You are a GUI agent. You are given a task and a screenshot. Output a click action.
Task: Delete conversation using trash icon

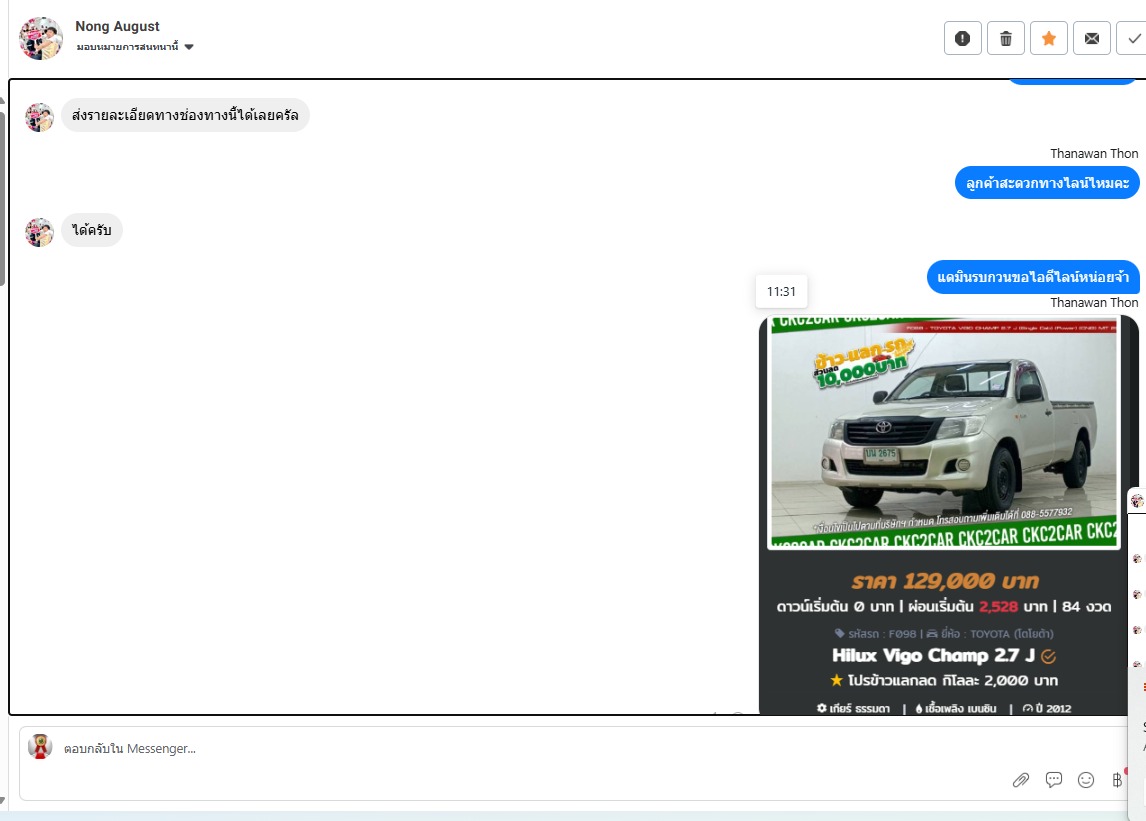coord(1006,38)
